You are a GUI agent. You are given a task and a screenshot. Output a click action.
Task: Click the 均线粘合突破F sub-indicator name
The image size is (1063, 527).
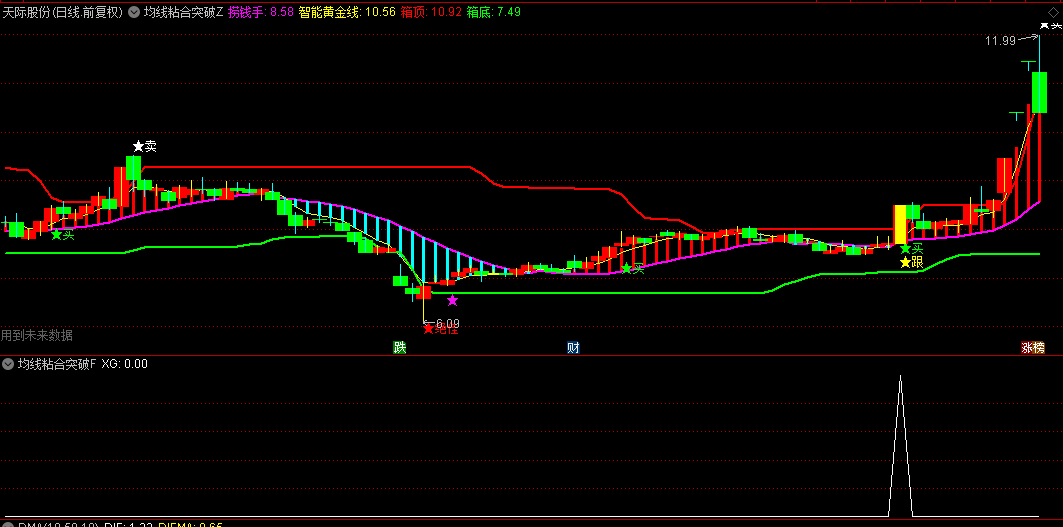tap(57, 364)
